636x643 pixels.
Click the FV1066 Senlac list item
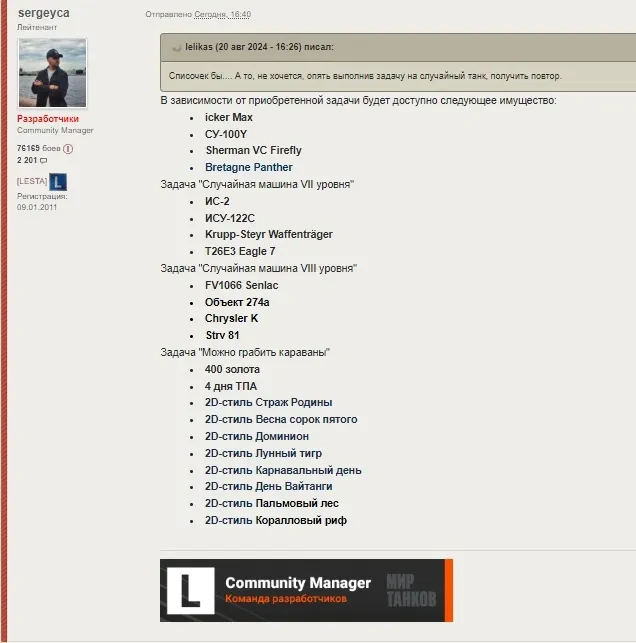(243, 285)
